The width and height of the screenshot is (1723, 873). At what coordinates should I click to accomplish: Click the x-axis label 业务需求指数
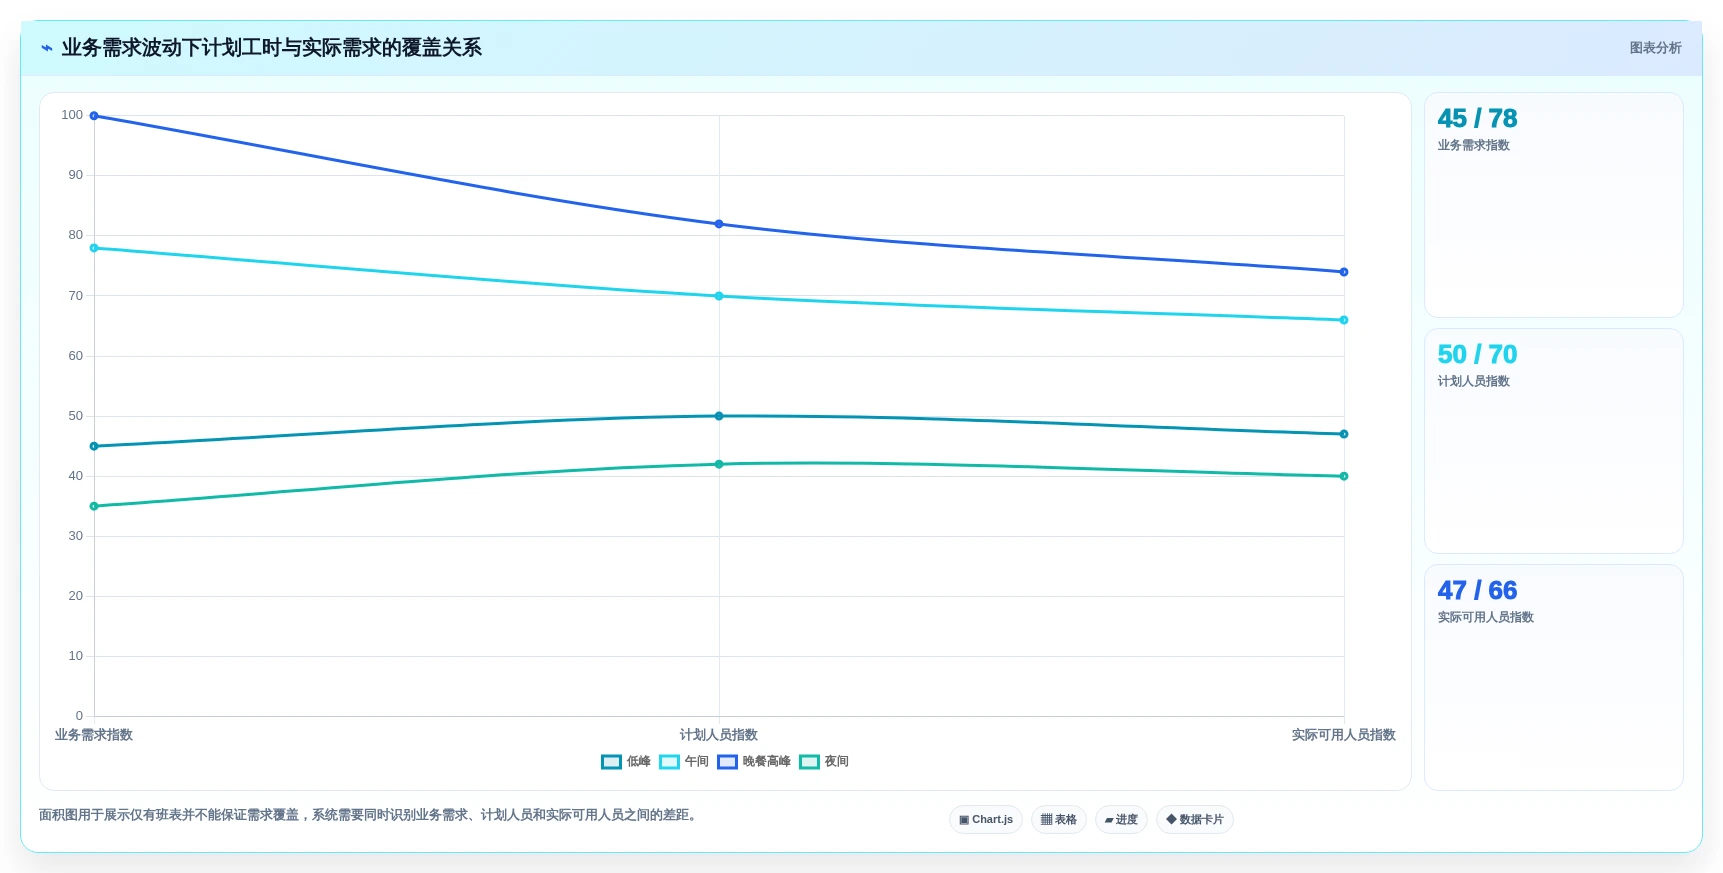coord(94,735)
